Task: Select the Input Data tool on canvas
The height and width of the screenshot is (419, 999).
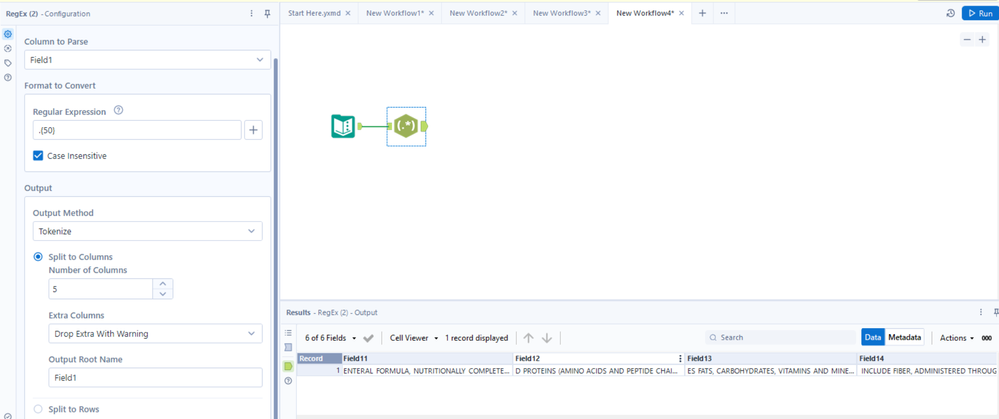Action: (343, 126)
